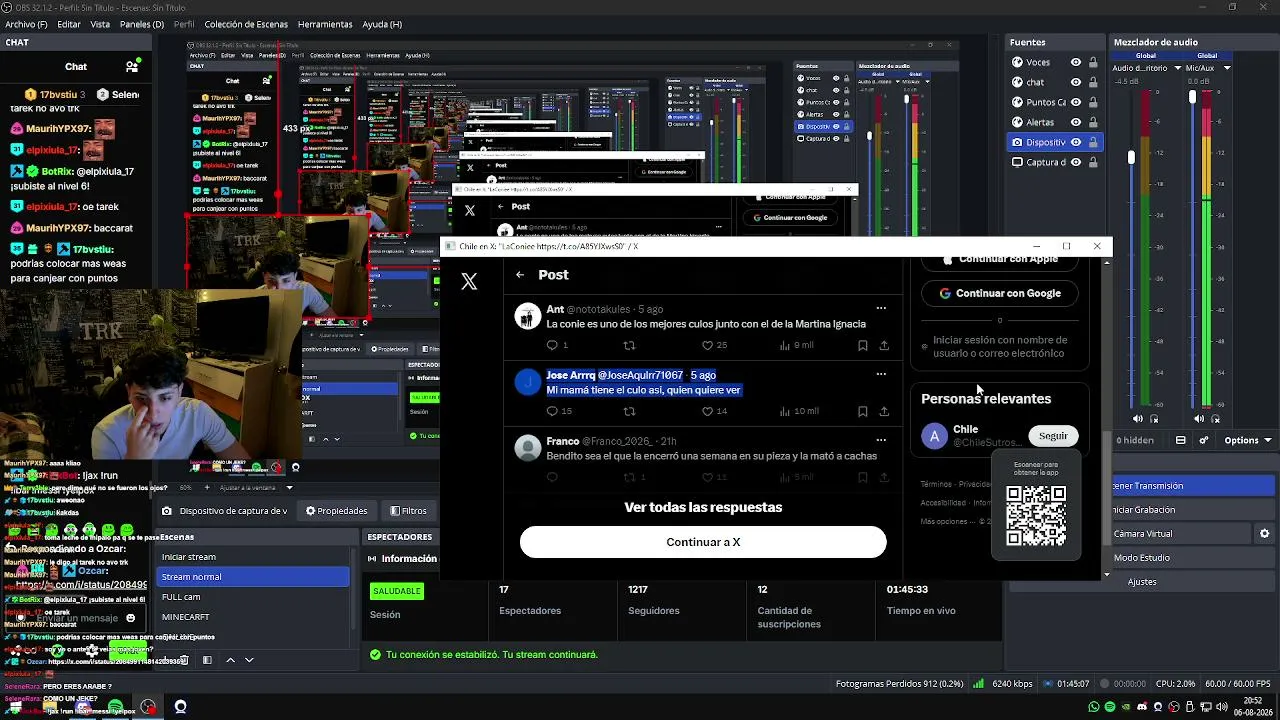Toggle lock on the Alertas source
Image resolution: width=1280 pixels, height=720 pixels.
(x=1092, y=122)
